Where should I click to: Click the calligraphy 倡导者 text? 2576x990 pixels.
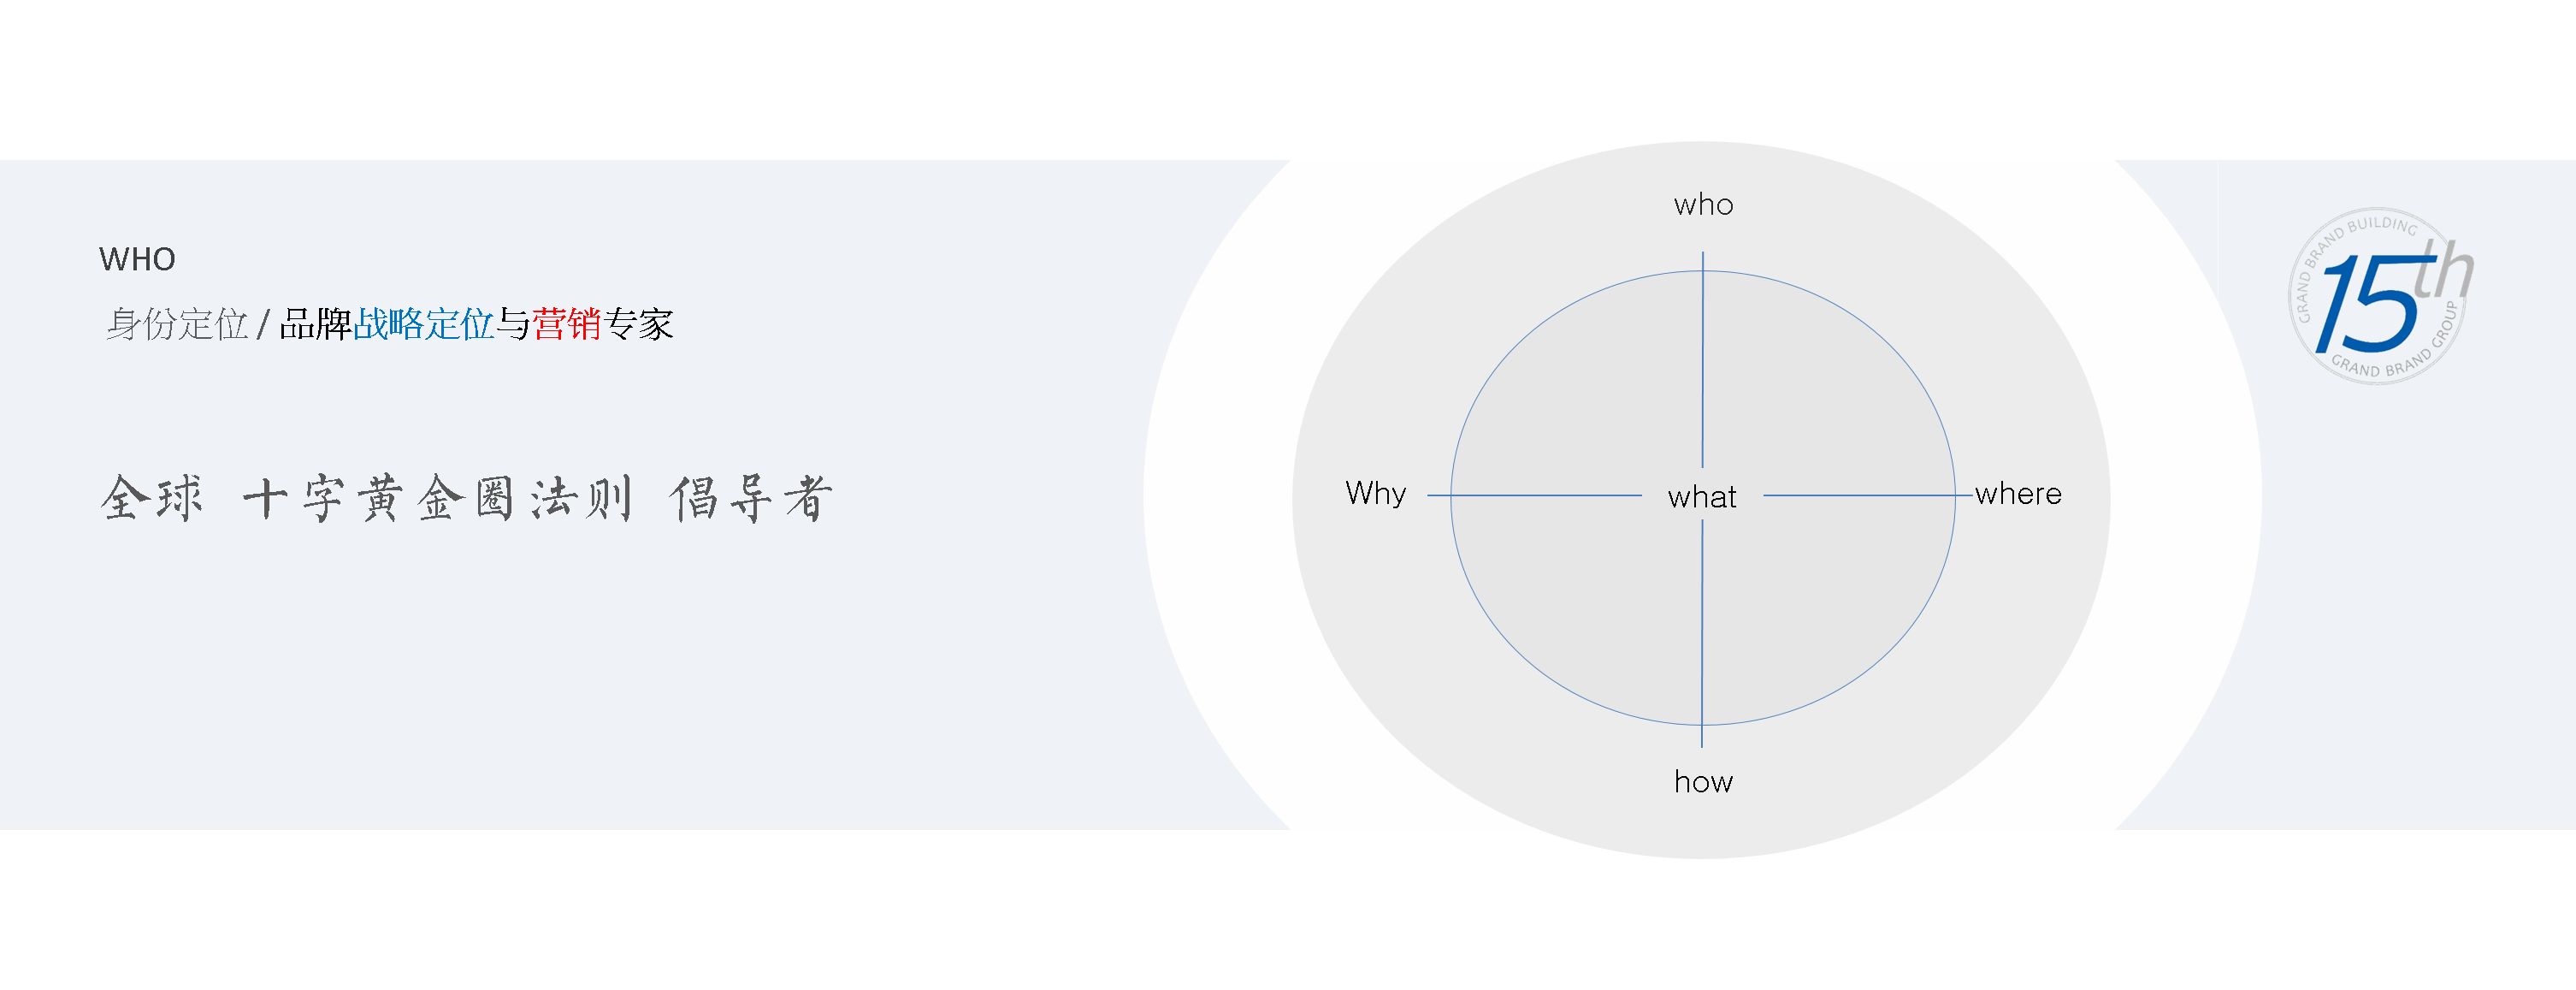751,498
